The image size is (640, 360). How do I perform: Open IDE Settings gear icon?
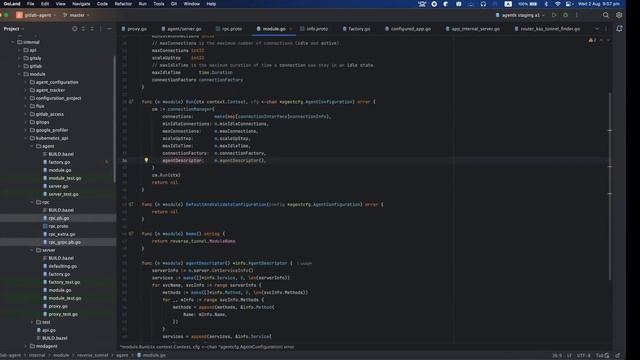(x=619, y=15)
